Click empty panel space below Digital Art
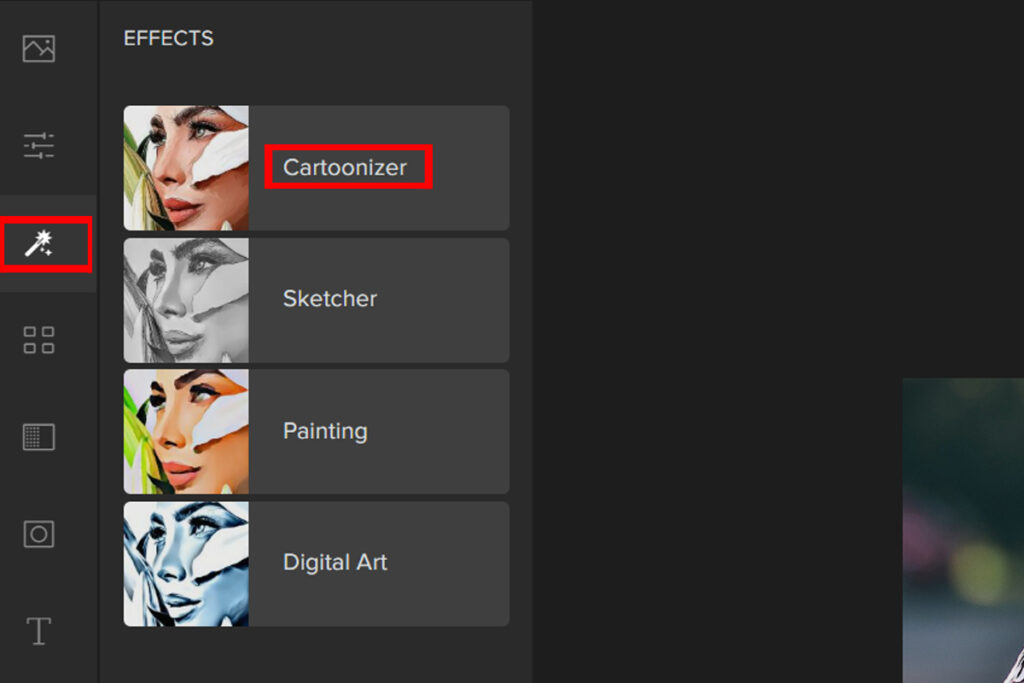The image size is (1024, 683). [x=317, y=655]
